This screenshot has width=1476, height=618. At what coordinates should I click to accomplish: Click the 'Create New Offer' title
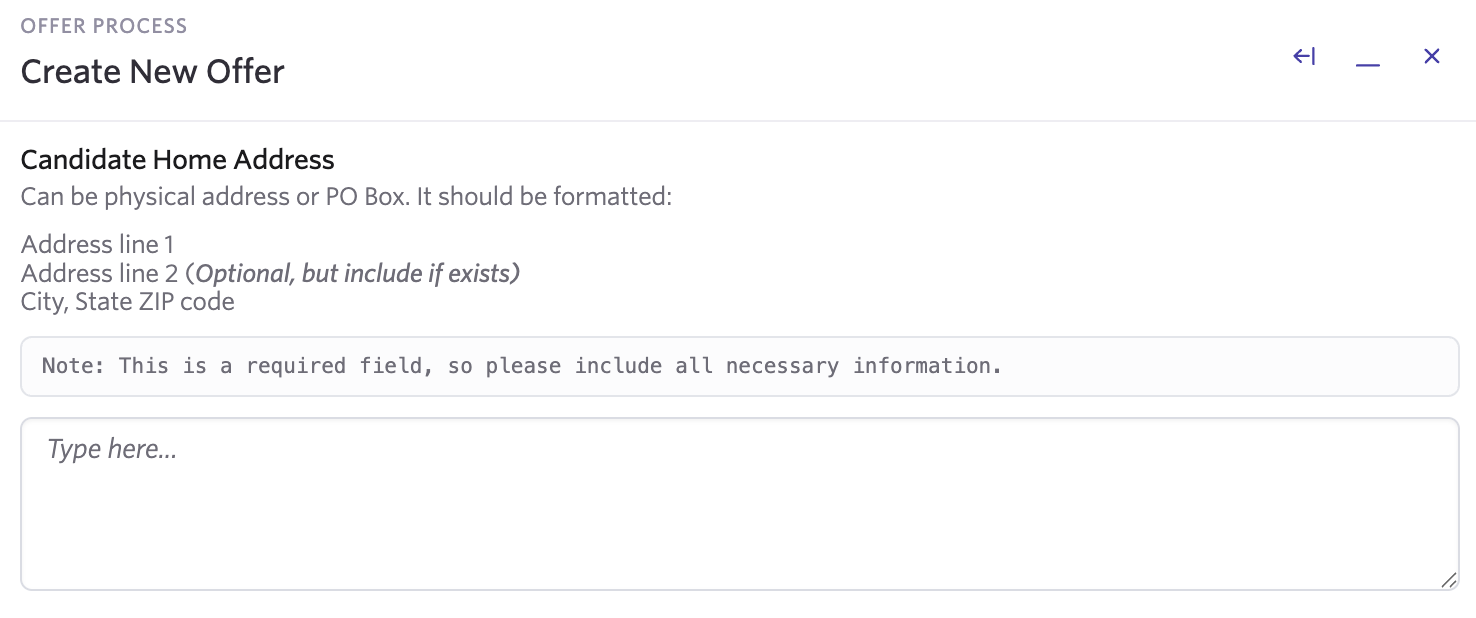click(152, 72)
